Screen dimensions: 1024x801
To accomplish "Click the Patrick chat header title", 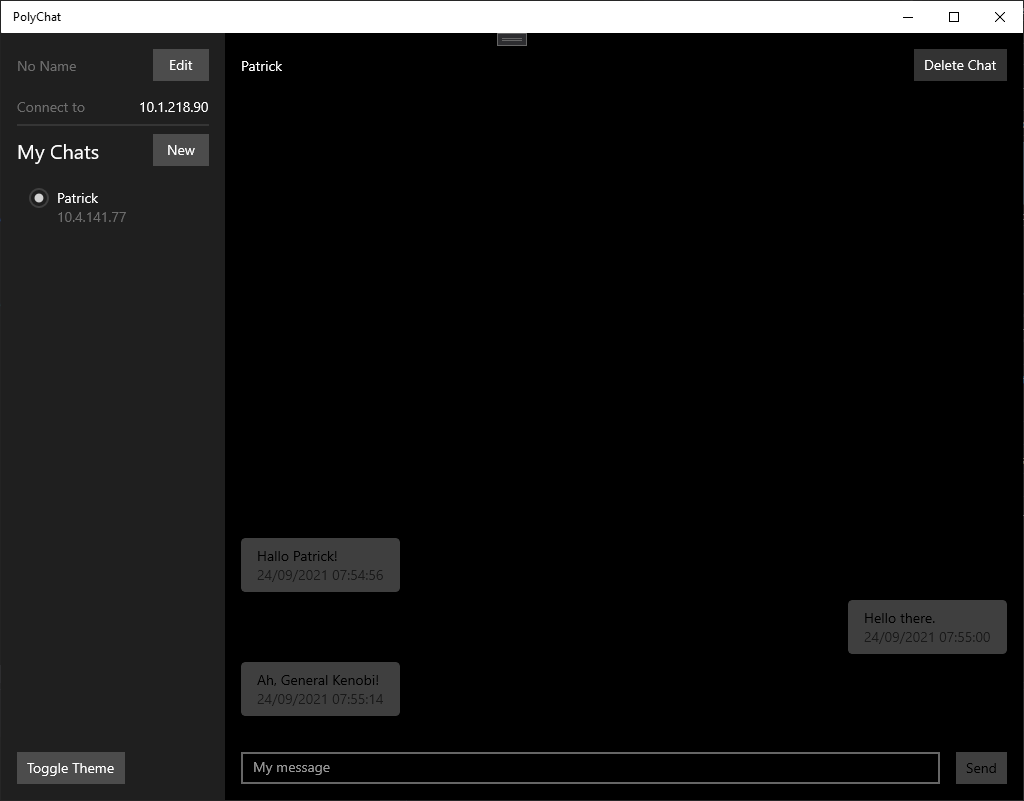I will pos(261,66).
